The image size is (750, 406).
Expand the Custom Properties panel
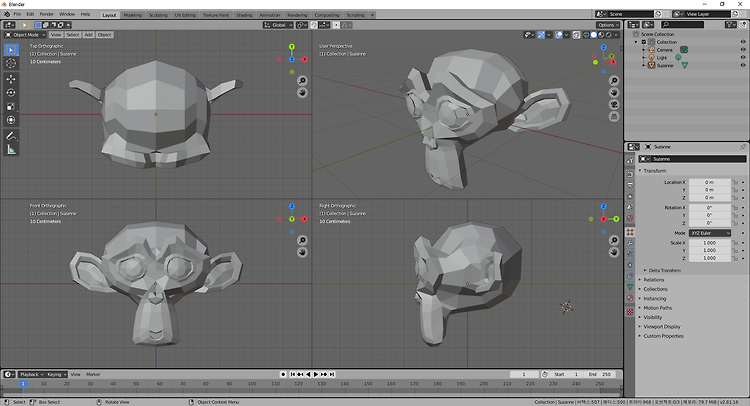pos(661,336)
